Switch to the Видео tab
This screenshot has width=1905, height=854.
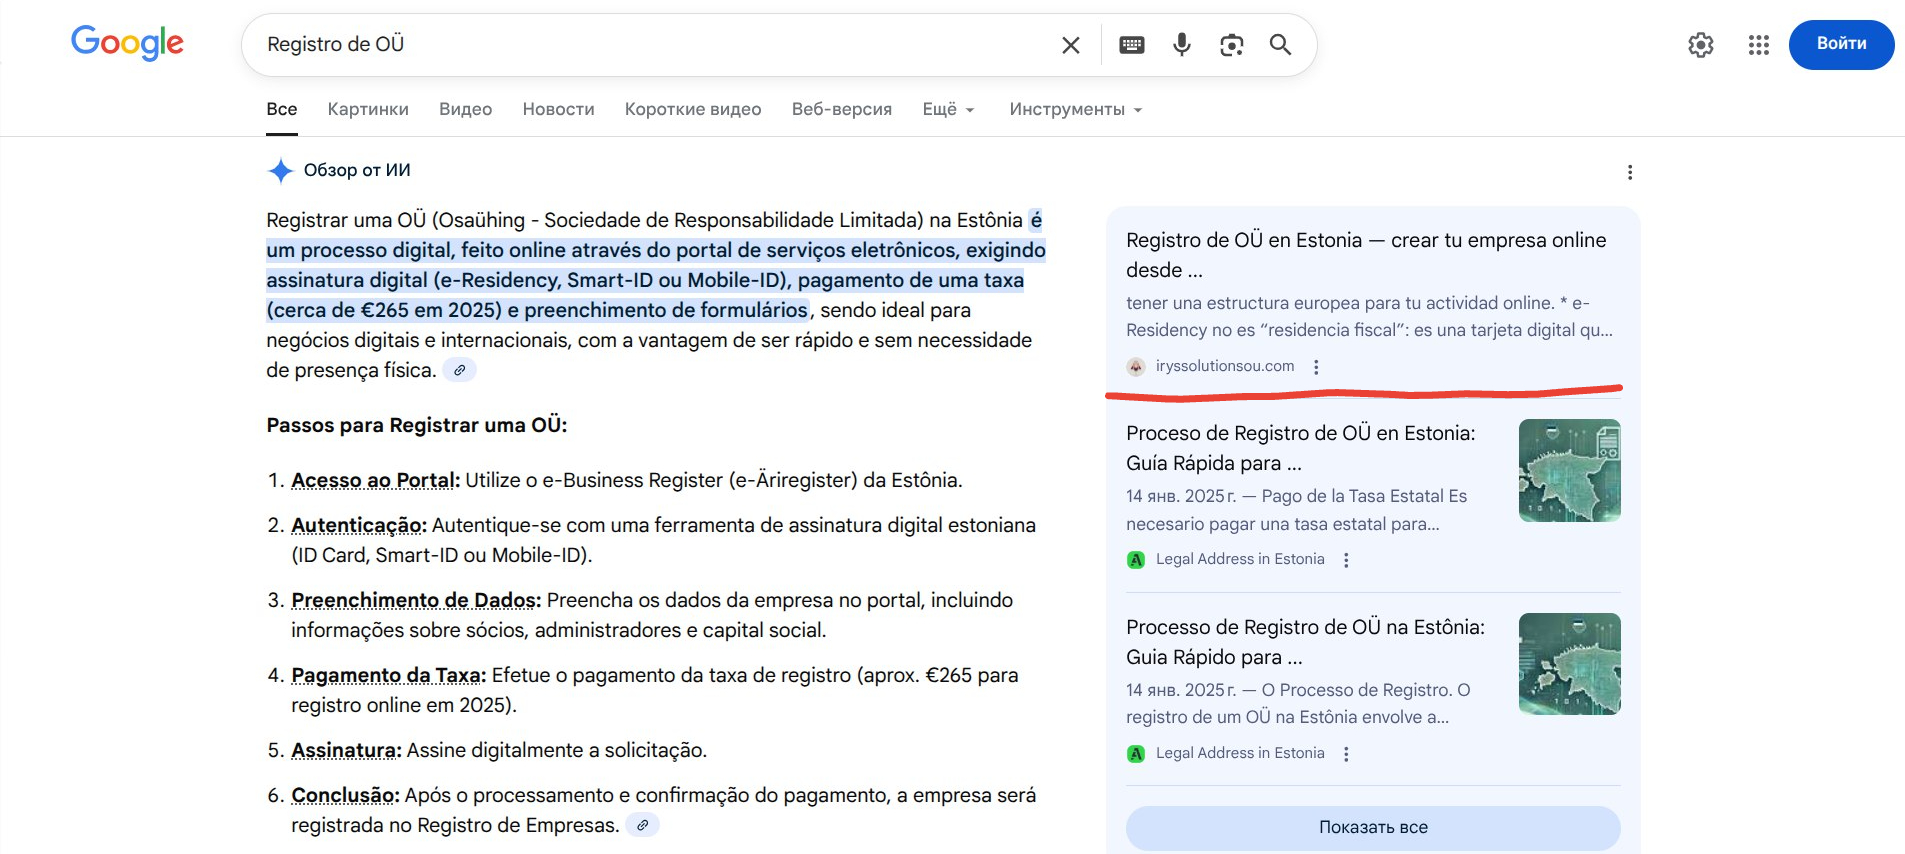pyautogui.click(x=465, y=109)
